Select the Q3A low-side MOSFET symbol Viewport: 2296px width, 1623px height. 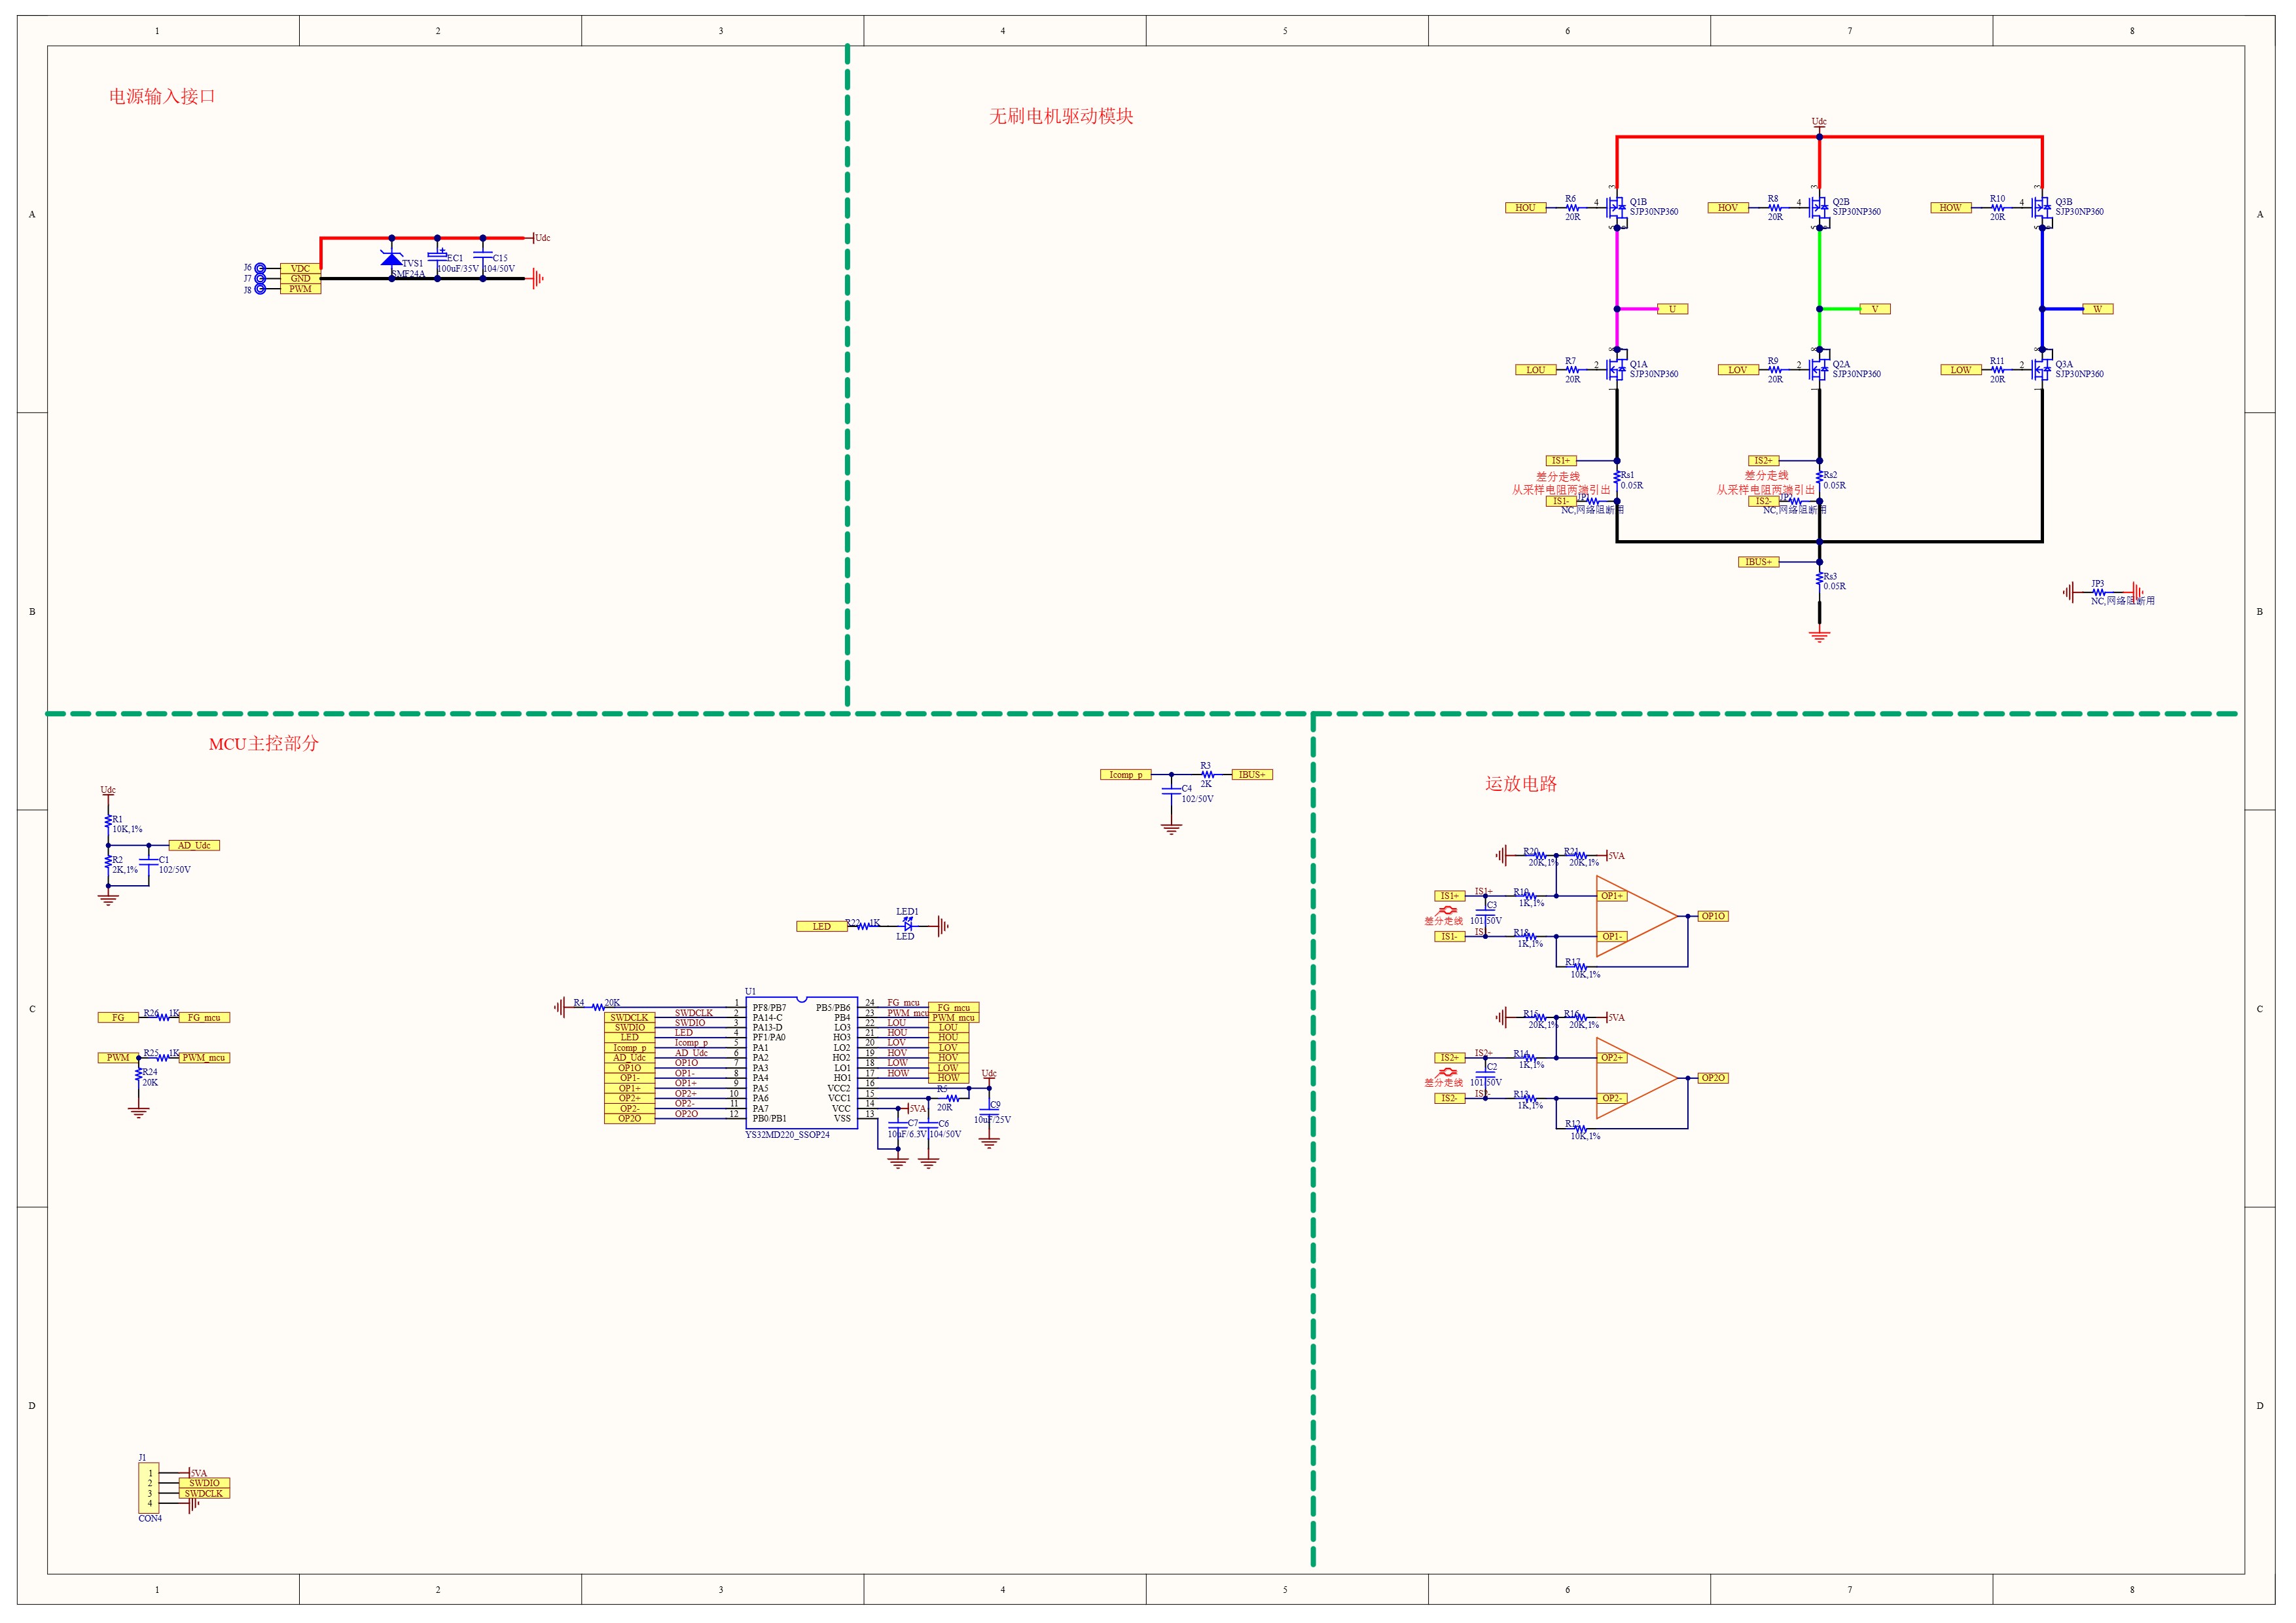2041,370
